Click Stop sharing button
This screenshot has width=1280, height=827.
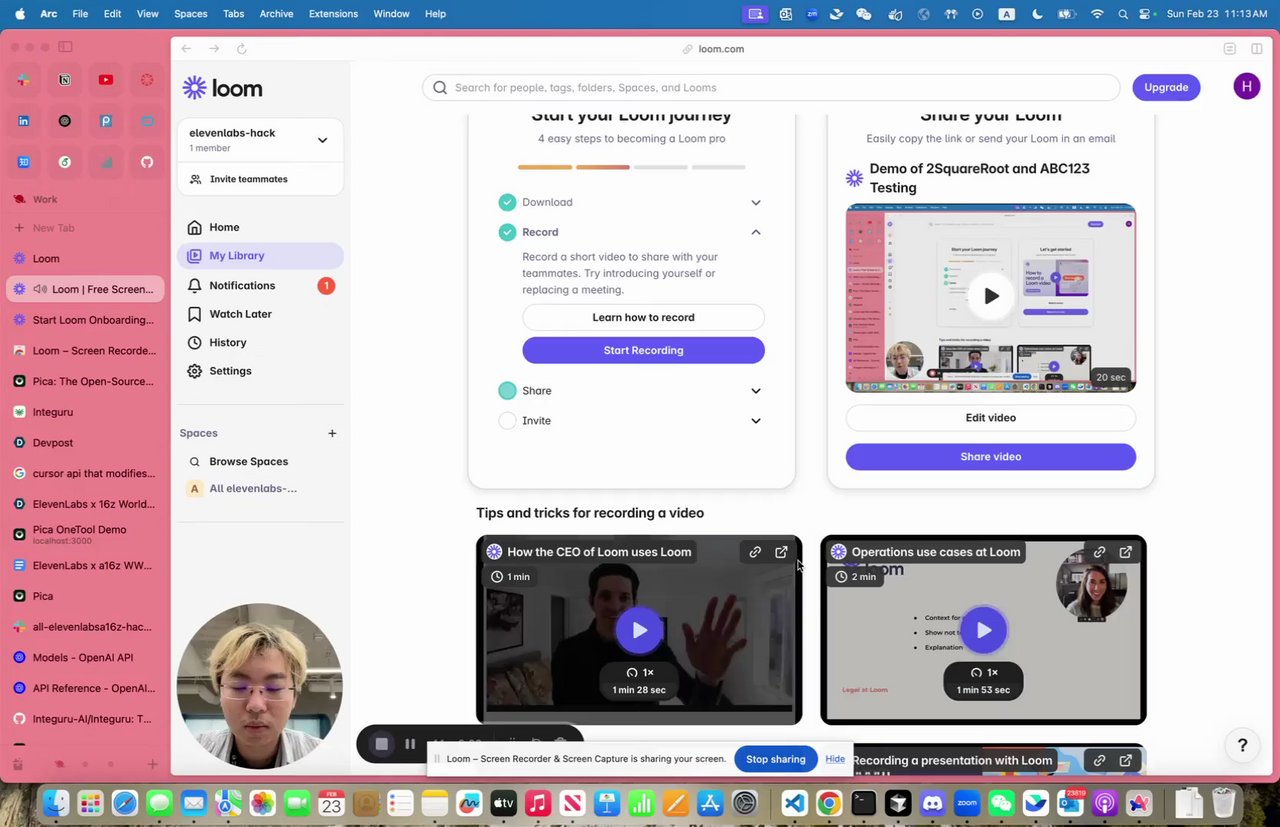(775, 759)
